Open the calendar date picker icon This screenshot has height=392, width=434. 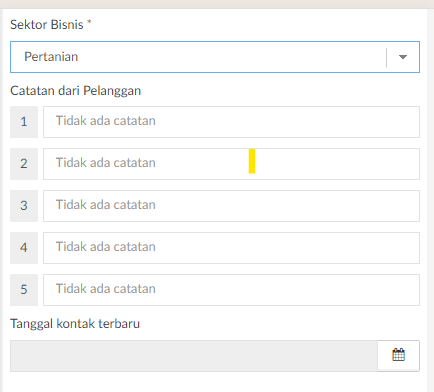[398, 355]
